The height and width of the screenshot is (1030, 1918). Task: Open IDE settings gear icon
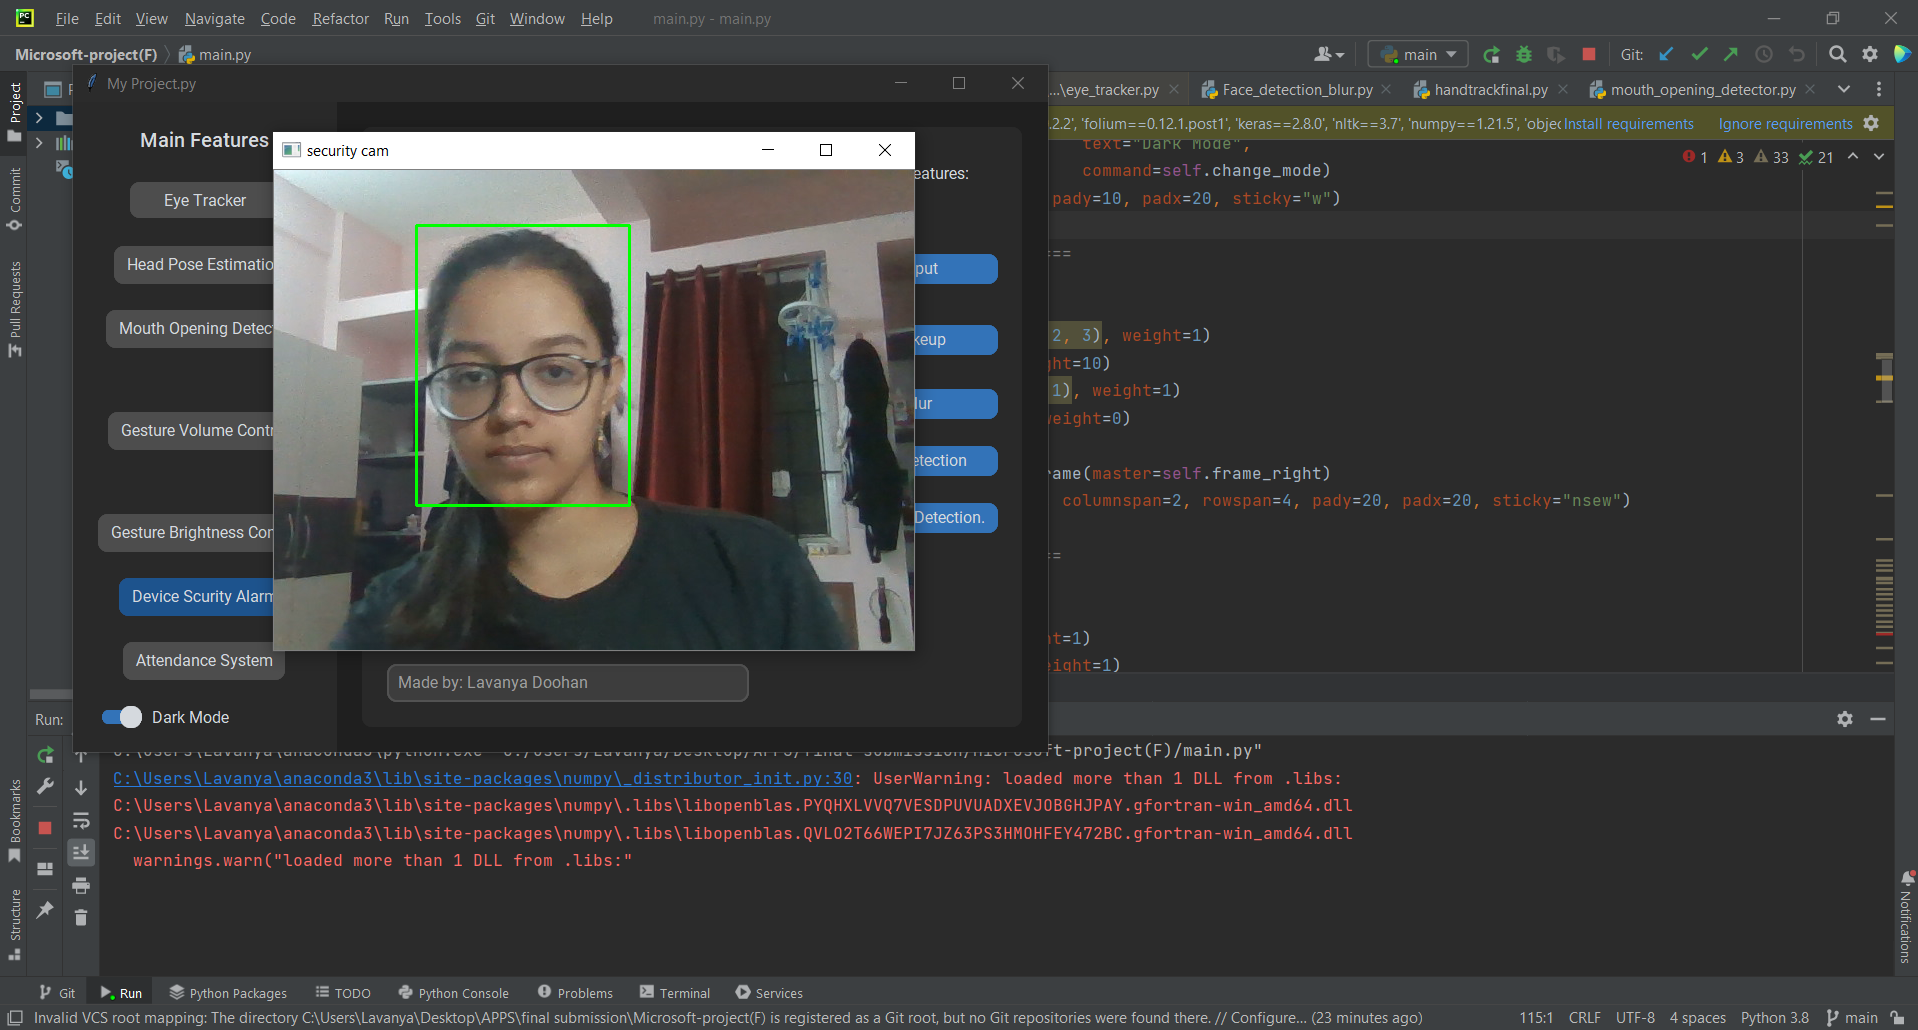pos(1870,54)
